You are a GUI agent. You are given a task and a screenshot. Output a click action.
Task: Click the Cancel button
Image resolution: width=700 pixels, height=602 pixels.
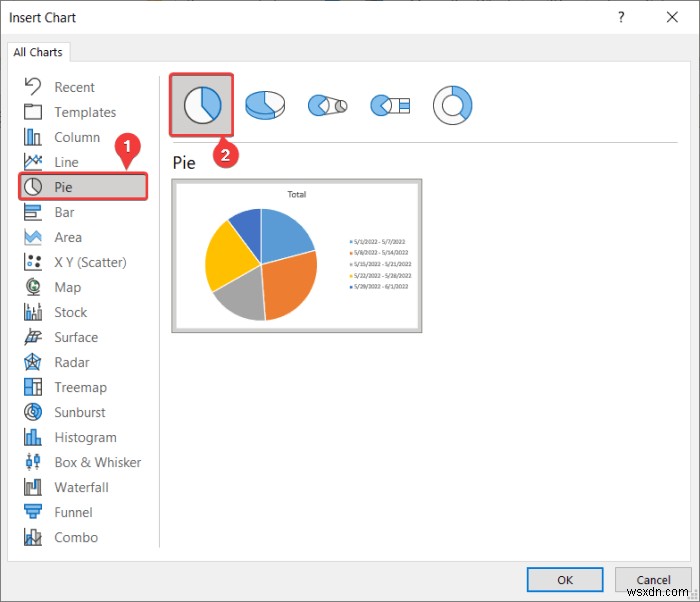pos(653,580)
